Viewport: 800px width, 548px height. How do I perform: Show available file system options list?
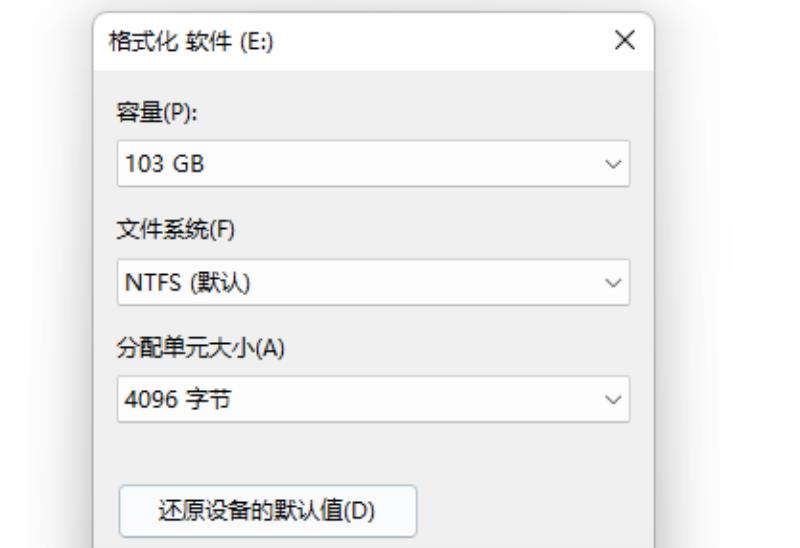tap(373, 282)
